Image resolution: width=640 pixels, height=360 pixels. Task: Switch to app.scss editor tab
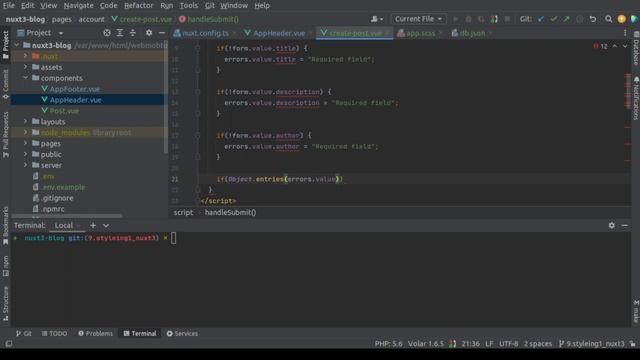pos(420,33)
